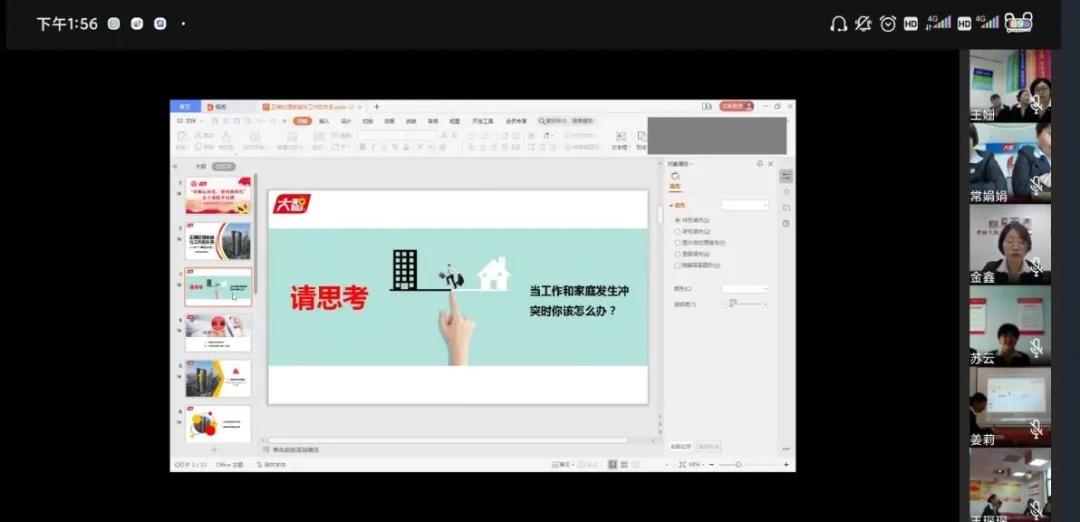Screen dimensions: 1080x522
Task: Click the pin icon on properties panel
Action: click(759, 164)
